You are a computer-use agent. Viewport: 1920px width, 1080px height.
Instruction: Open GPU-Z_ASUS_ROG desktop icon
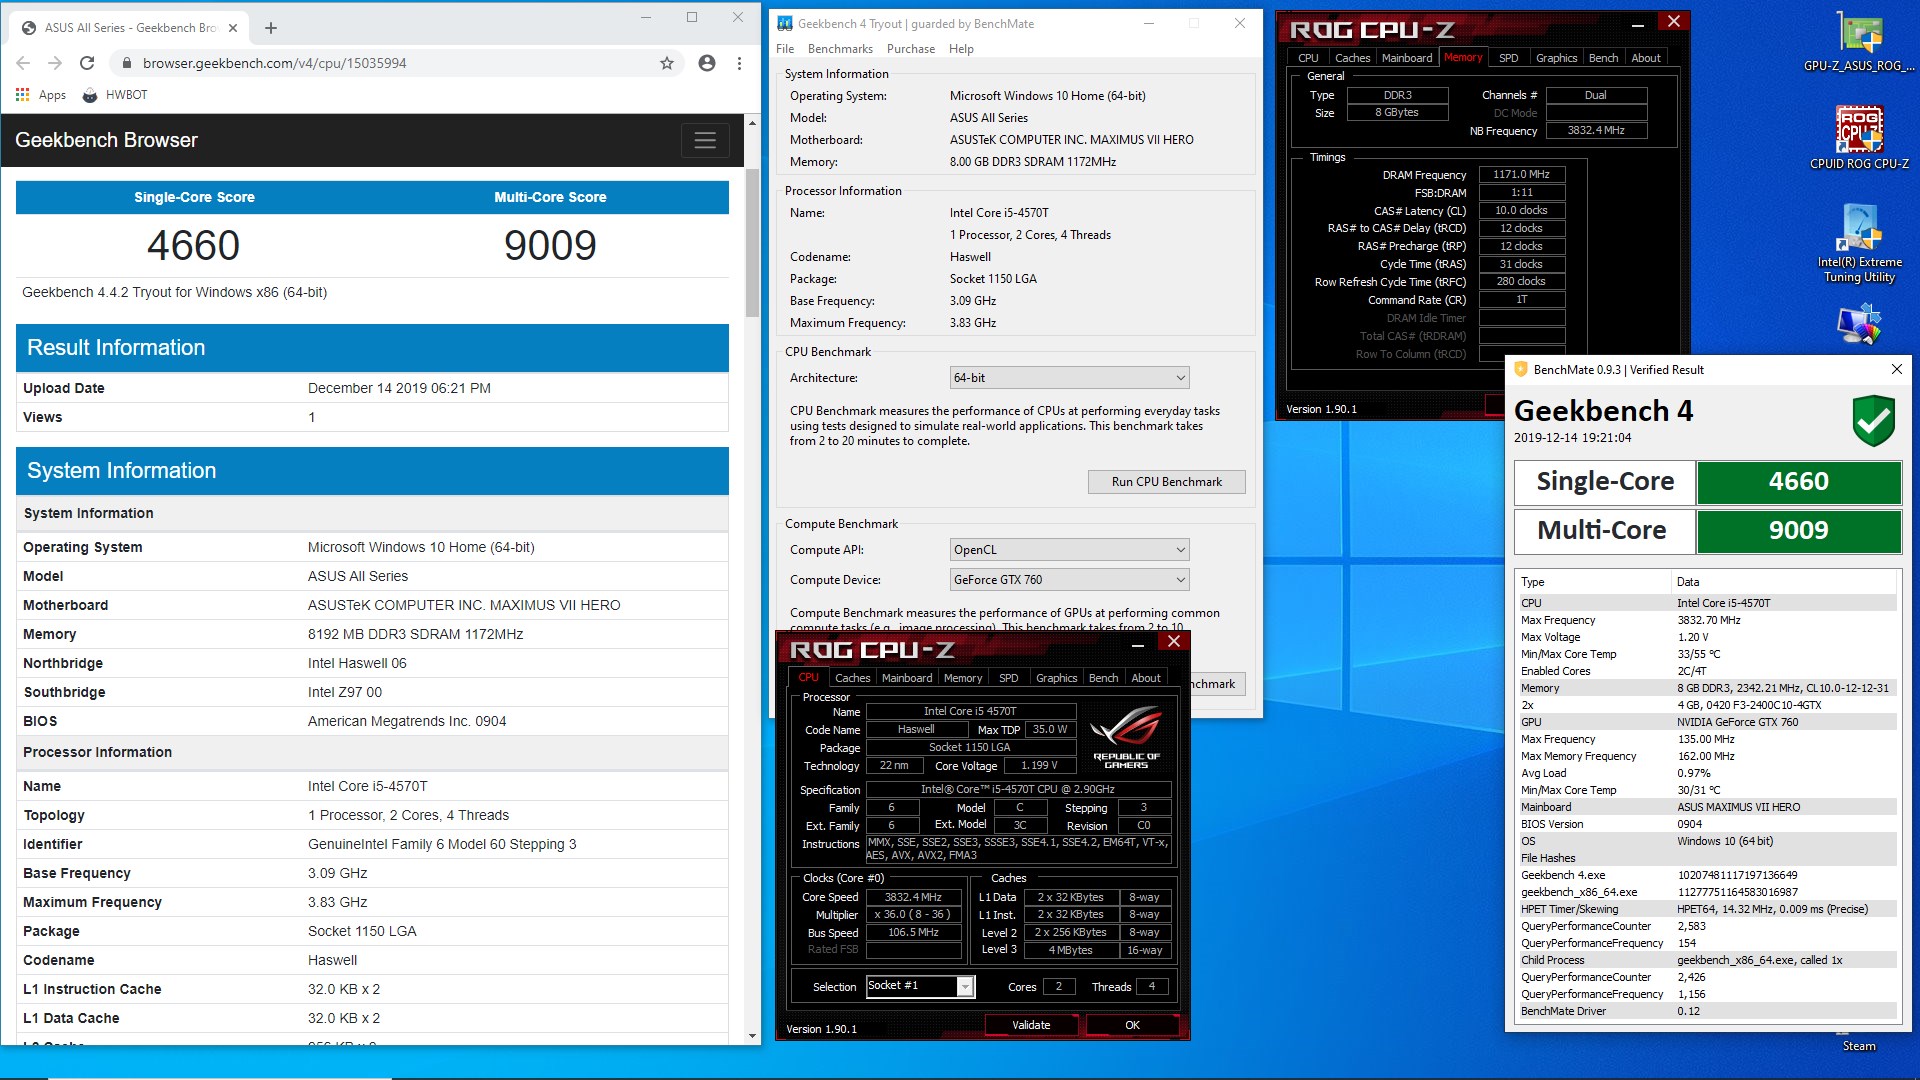click(x=1859, y=43)
